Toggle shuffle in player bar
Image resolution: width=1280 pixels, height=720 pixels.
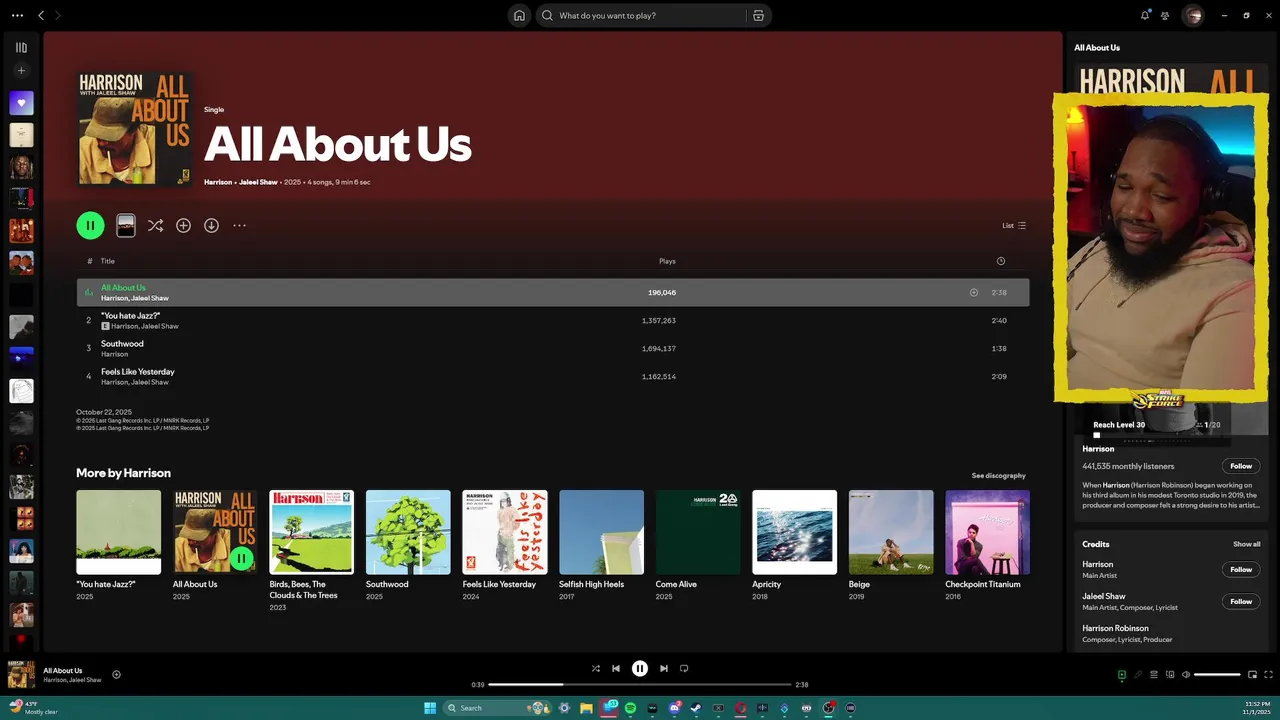596,668
